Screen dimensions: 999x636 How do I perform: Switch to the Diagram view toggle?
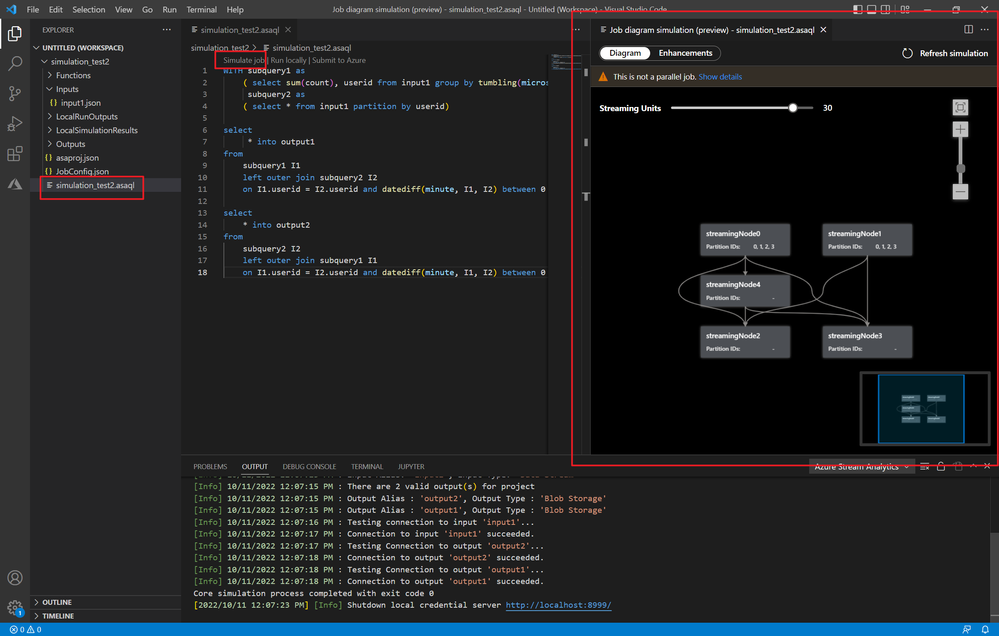[x=625, y=53]
